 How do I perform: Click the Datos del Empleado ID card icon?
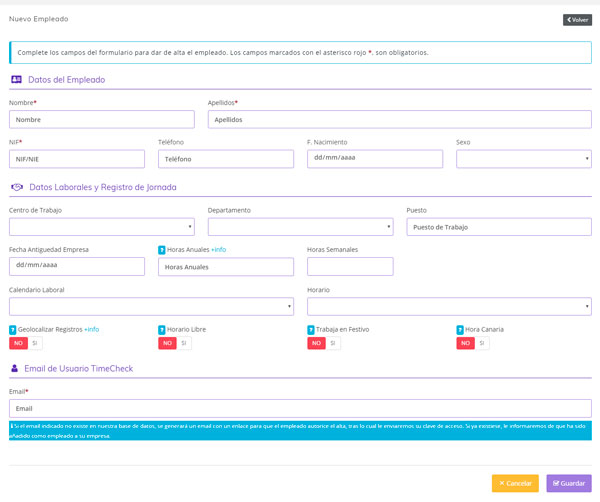coord(16,80)
